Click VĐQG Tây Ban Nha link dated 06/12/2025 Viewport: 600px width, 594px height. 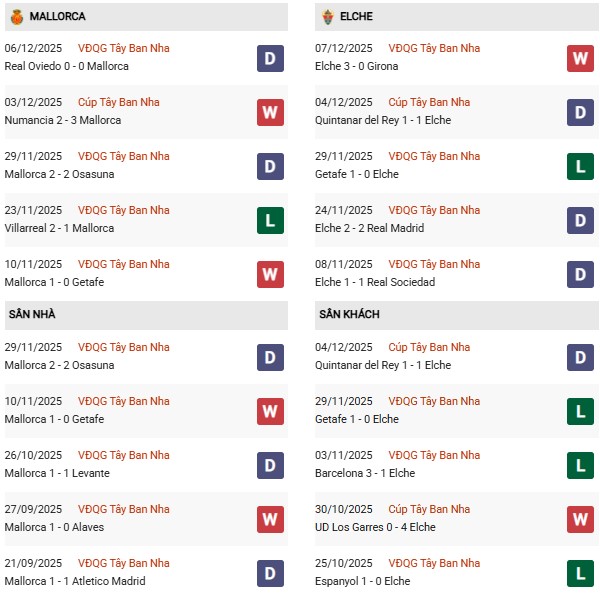click(x=123, y=48)
